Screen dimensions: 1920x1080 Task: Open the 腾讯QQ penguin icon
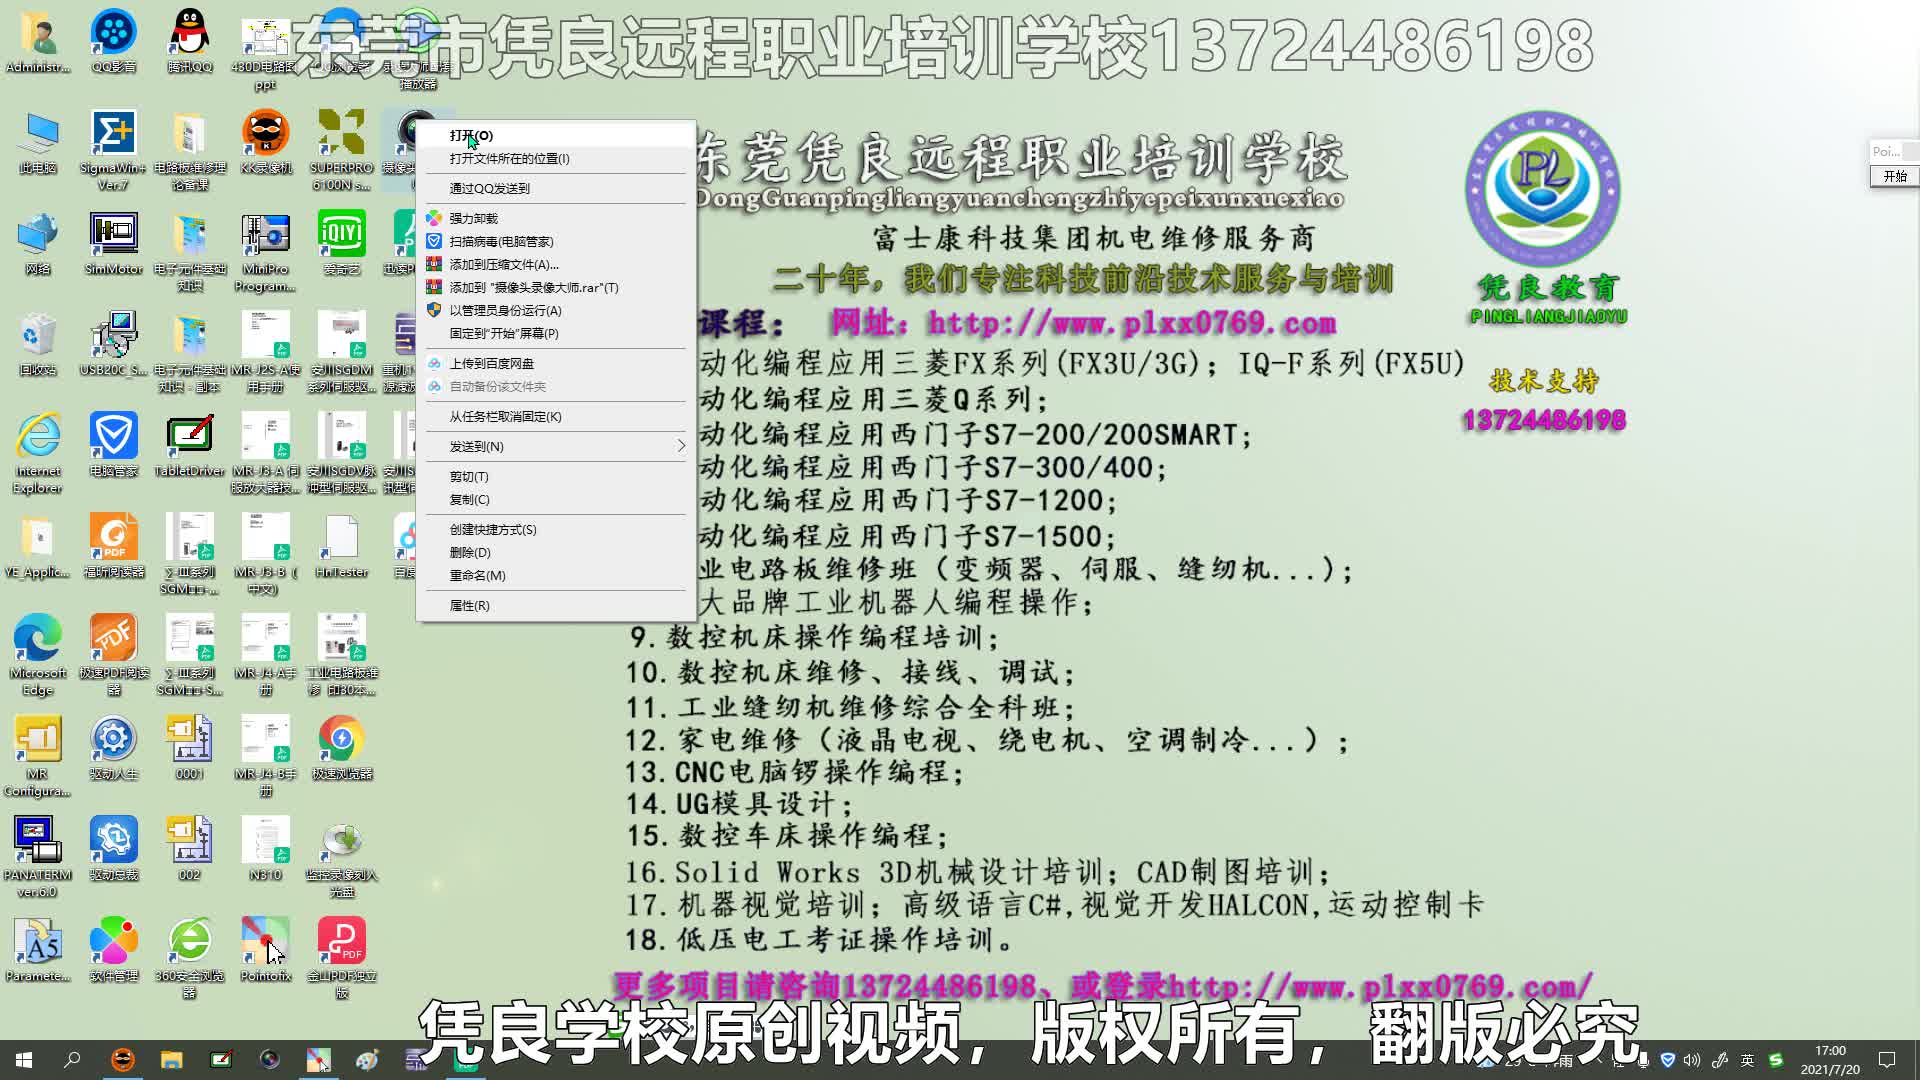[x=189, y=41]
